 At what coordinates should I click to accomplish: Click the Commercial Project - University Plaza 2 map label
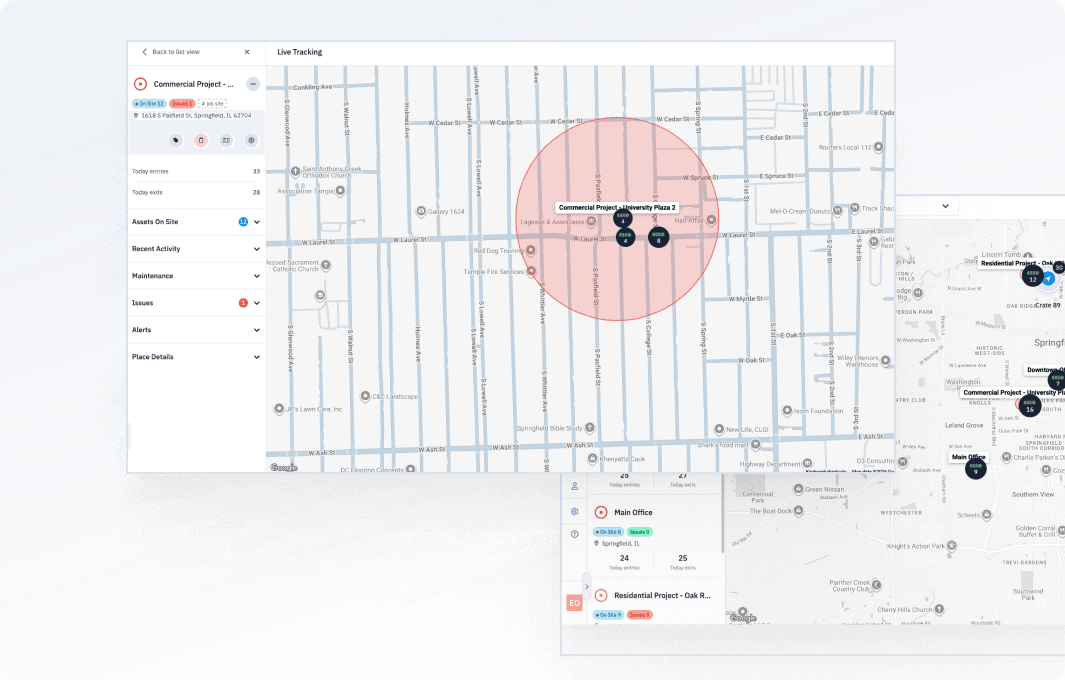617,207
